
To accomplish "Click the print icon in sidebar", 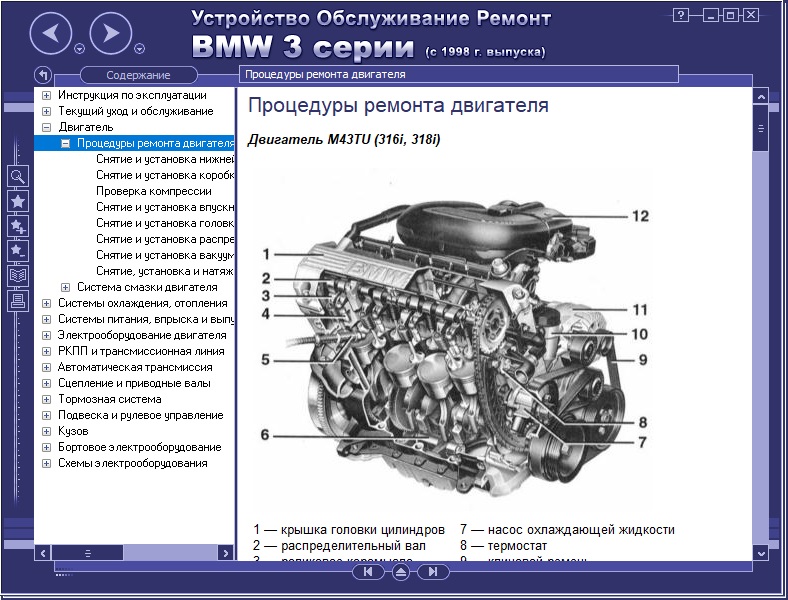I will [18, 300].
